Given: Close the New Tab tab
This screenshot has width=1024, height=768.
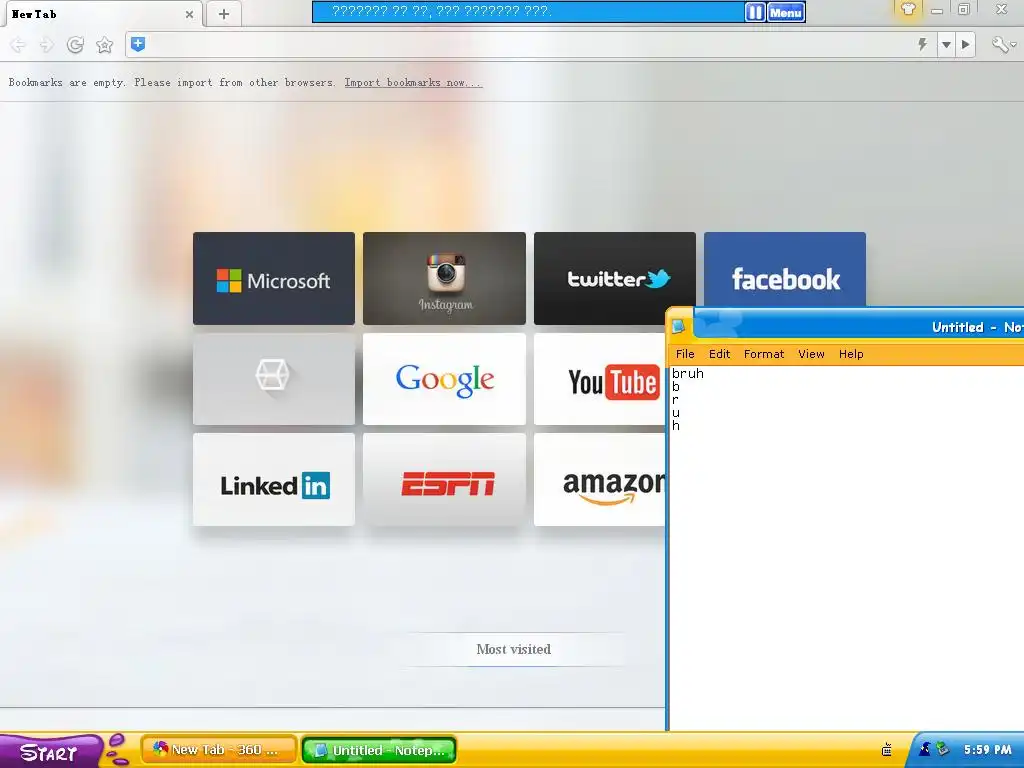Looking at the screenshot, I should pos(189,14).
